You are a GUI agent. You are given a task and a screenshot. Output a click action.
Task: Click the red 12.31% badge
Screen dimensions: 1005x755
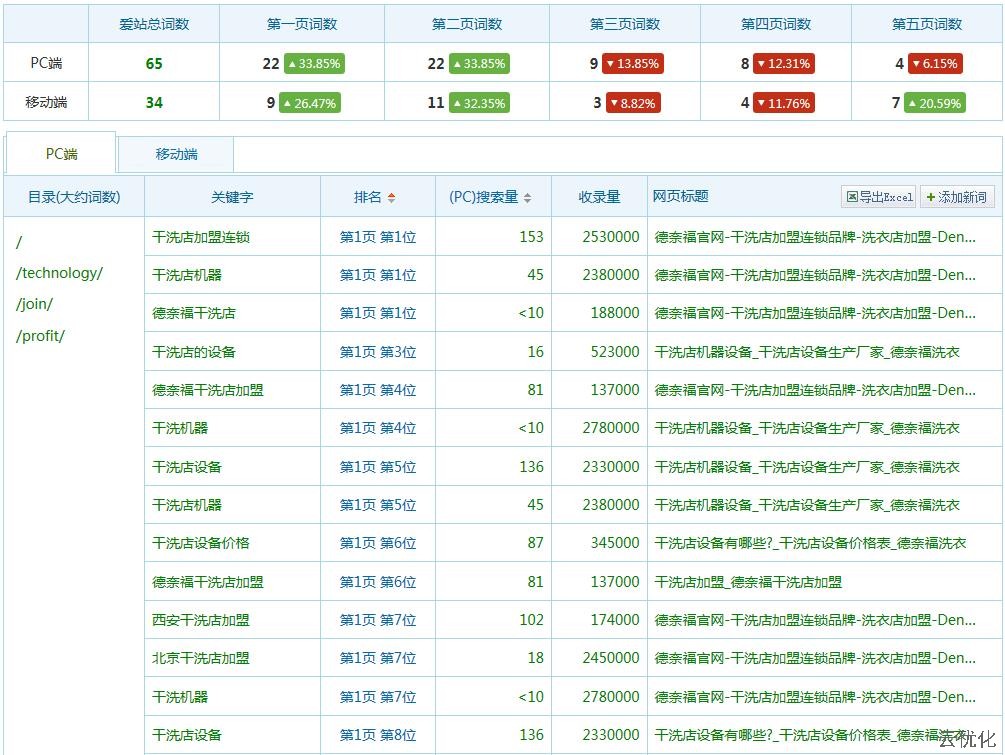tap(784, 63)
